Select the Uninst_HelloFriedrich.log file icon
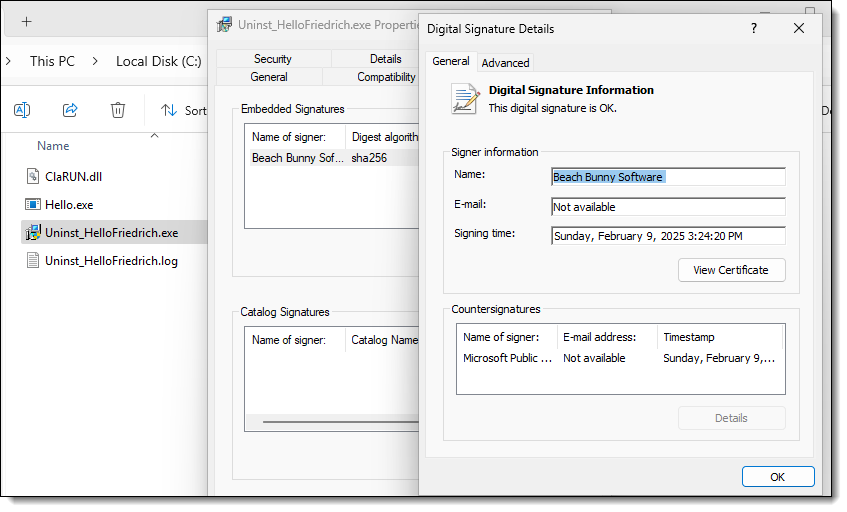 [x=33, y=260]
